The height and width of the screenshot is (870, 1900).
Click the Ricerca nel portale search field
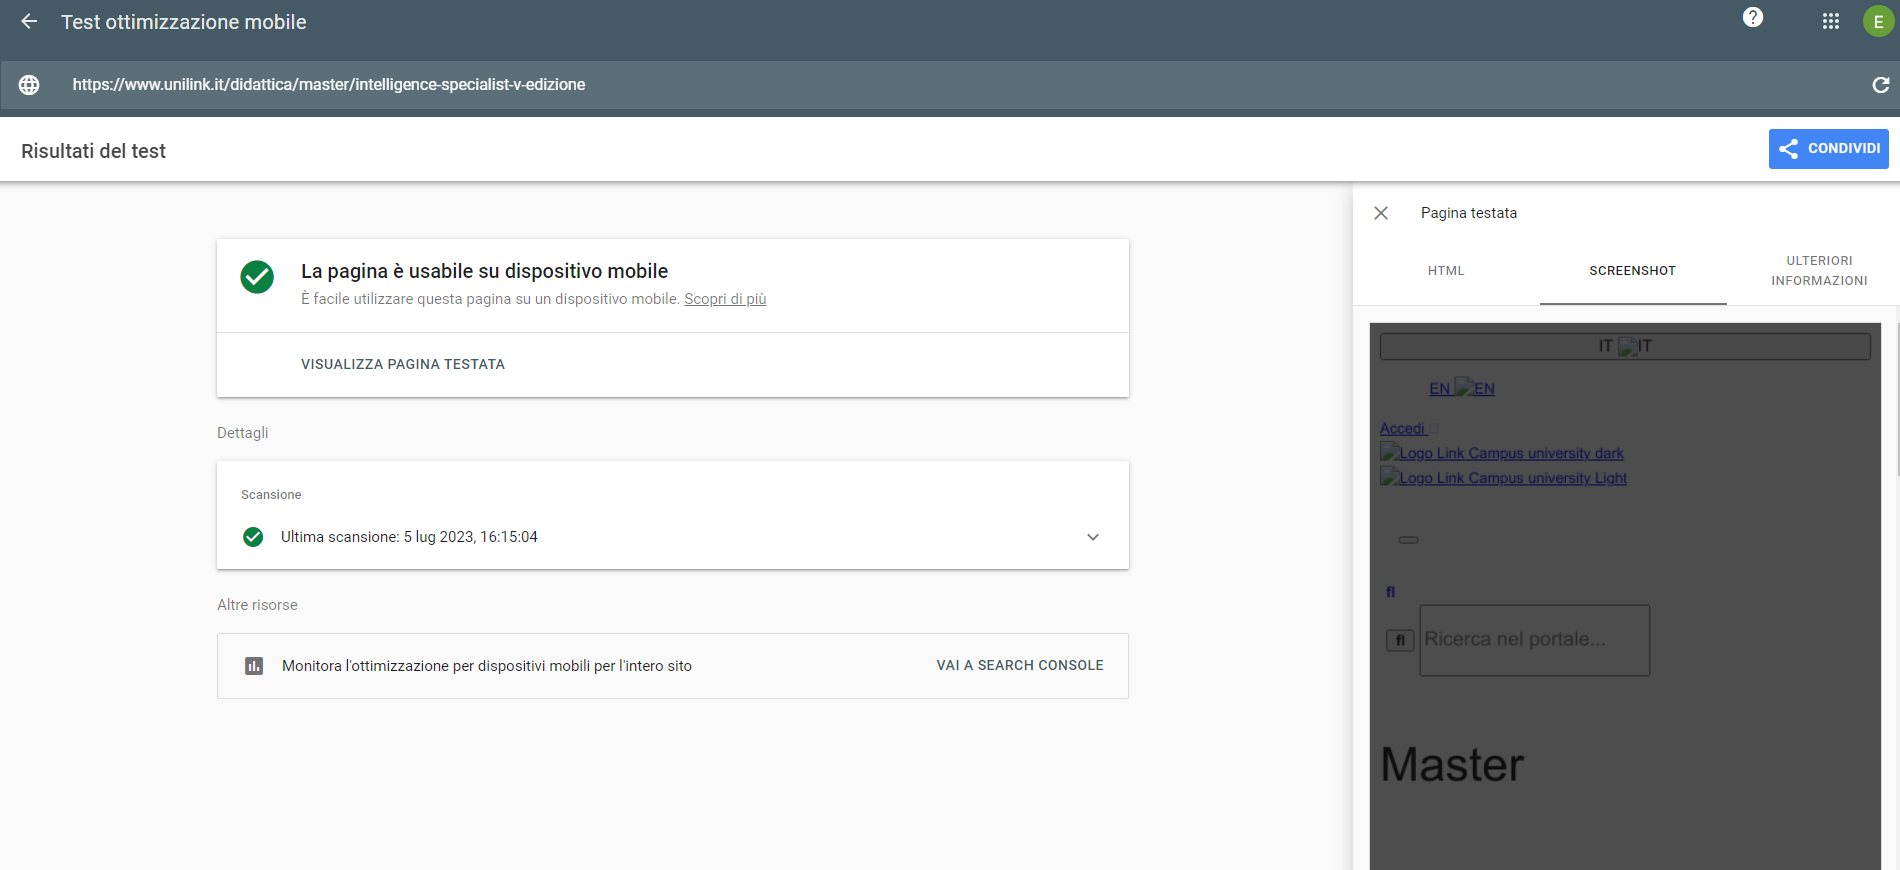[1535, 640]
